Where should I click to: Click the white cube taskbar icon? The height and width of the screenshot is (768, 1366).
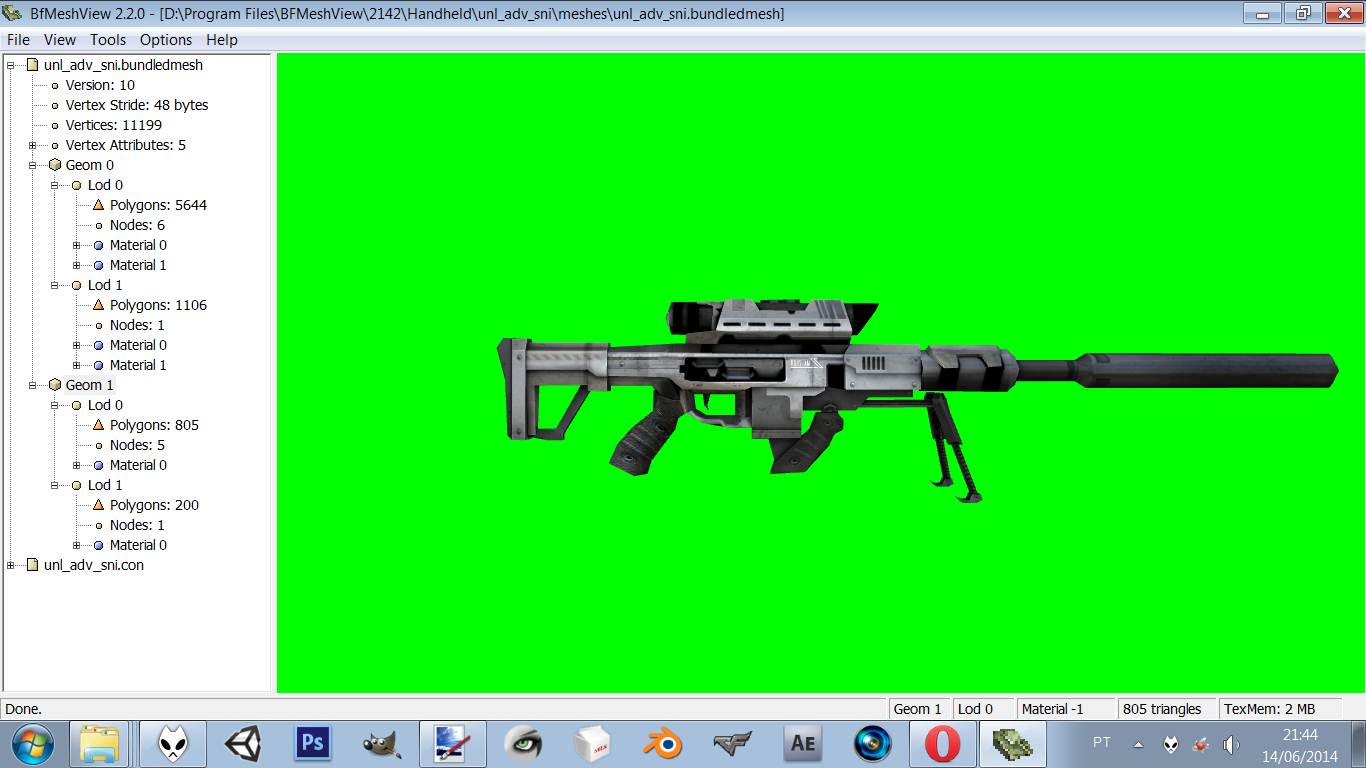pyautogui.click(x=593, y=744)
